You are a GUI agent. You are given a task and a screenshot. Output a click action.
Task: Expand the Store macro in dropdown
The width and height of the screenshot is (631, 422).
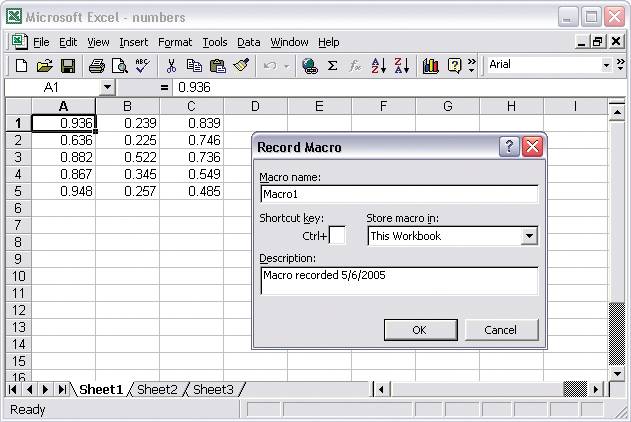tap(529, 236)
